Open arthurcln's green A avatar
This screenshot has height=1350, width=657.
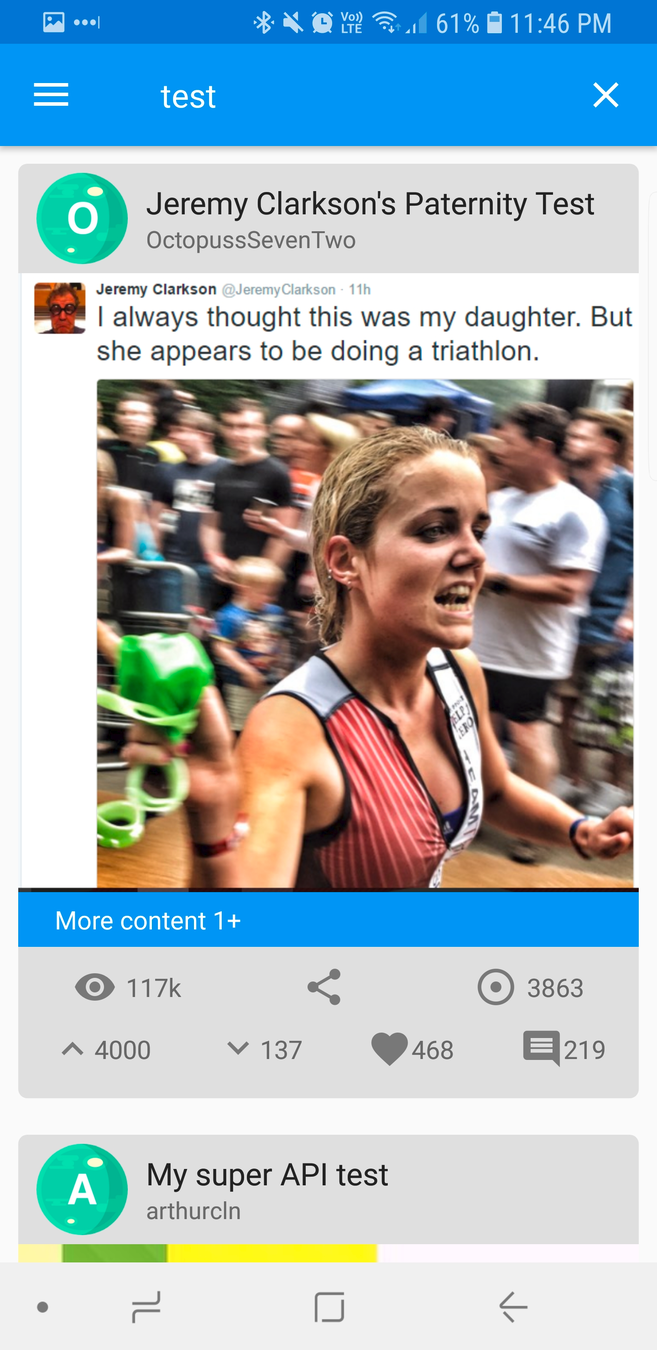pyautogui.click(x=82, y=1189)
